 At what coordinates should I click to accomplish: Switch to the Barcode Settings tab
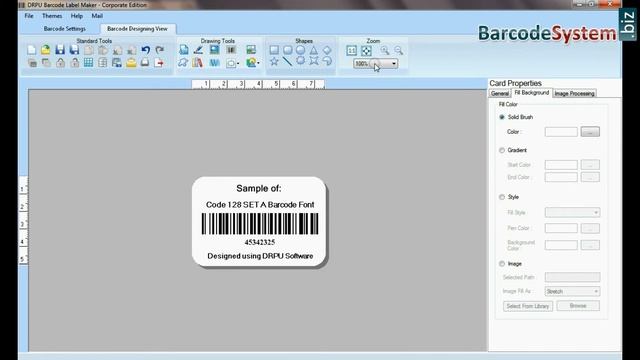64,29
